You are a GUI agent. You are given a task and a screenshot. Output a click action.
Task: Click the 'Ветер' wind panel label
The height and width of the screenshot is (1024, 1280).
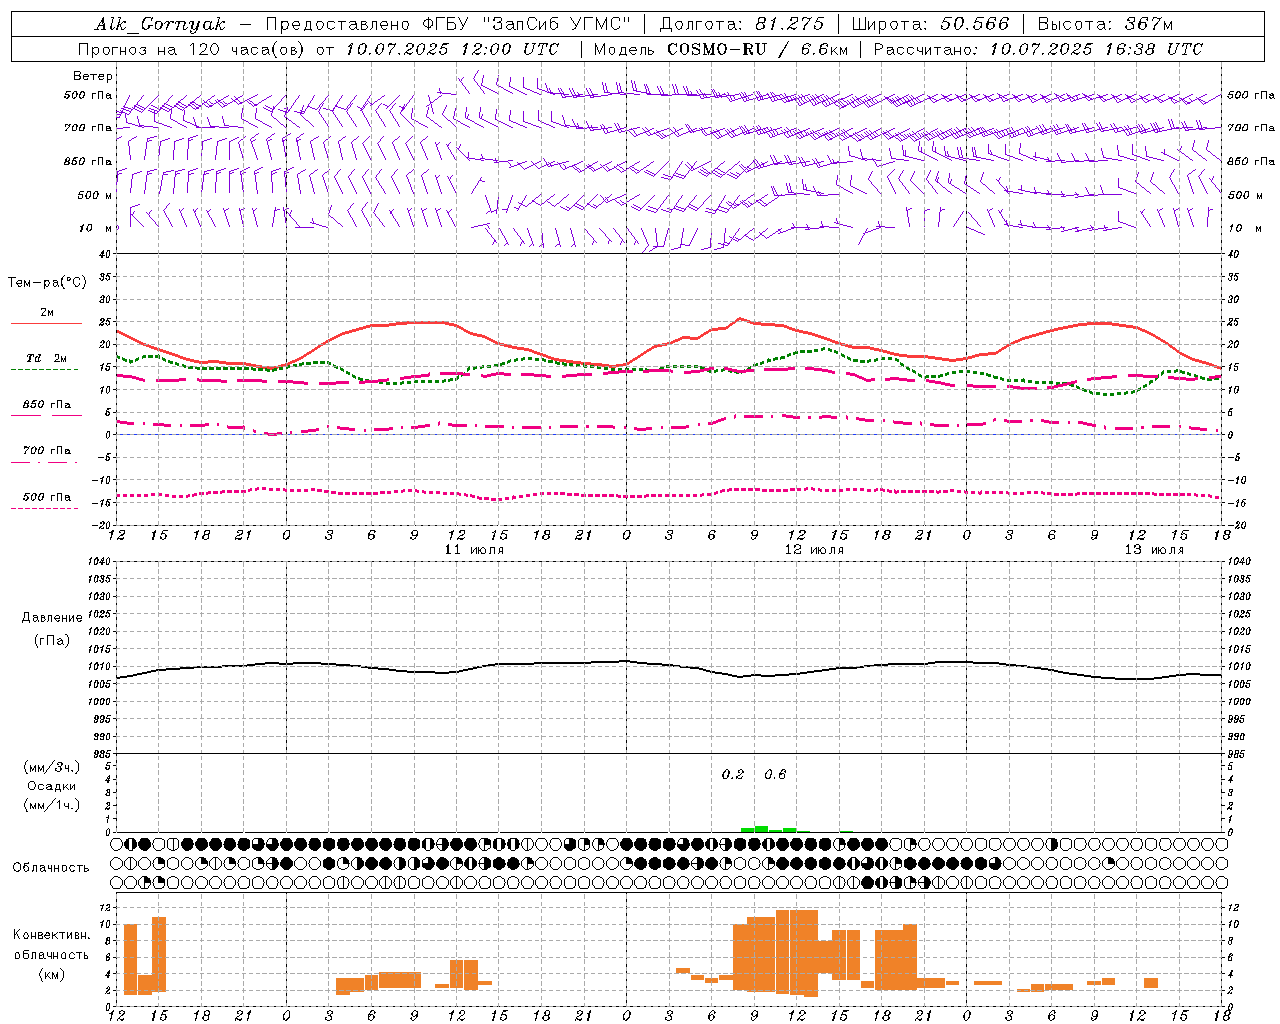coord(93,76)
